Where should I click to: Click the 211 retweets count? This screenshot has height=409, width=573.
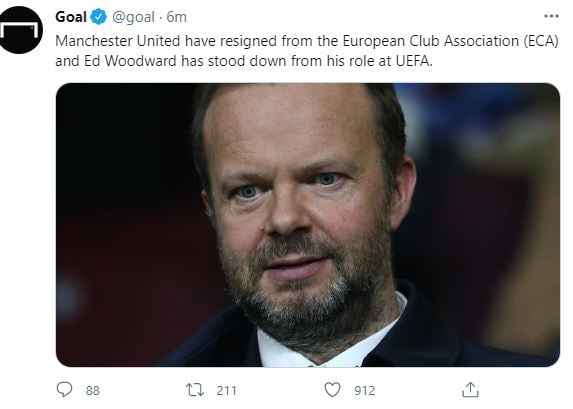pyautogui.click(x=226, y=391)
